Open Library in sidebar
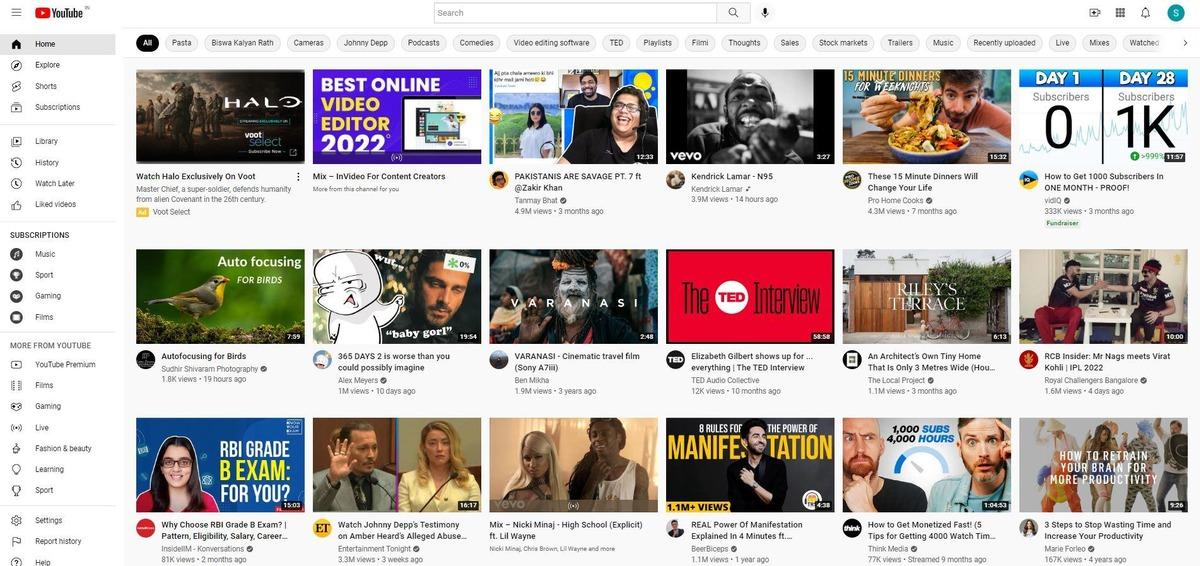Screen dimensions: 1200x566 (58, 141)
